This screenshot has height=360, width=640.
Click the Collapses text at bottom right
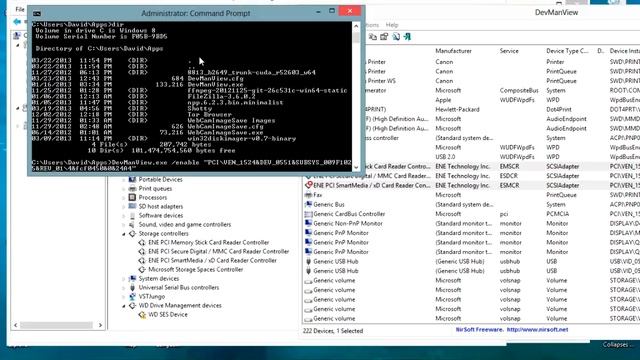pyautogui.click(x=617, y=345)
